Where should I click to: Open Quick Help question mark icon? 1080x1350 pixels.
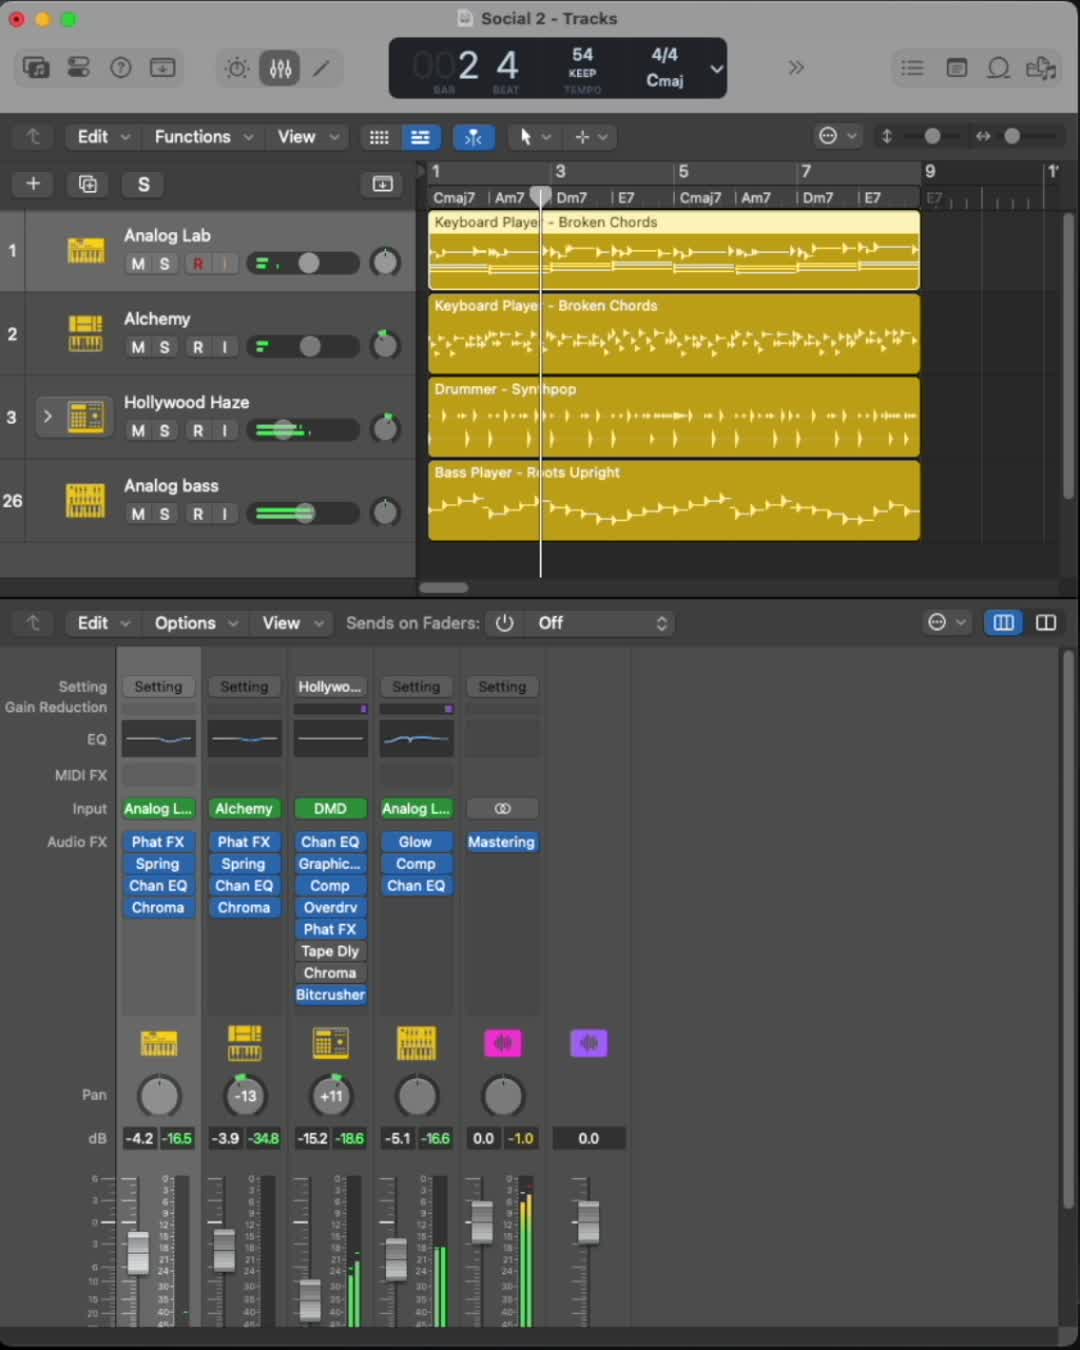pos(121,68)
